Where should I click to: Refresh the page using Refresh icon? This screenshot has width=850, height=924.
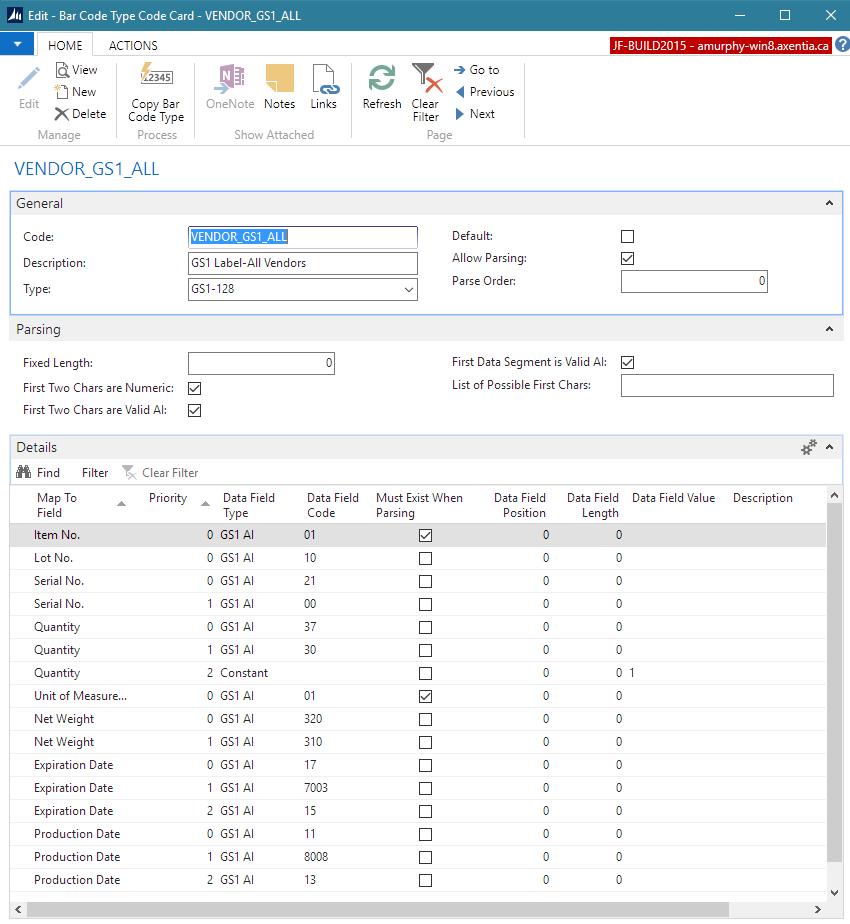(382, 80)
